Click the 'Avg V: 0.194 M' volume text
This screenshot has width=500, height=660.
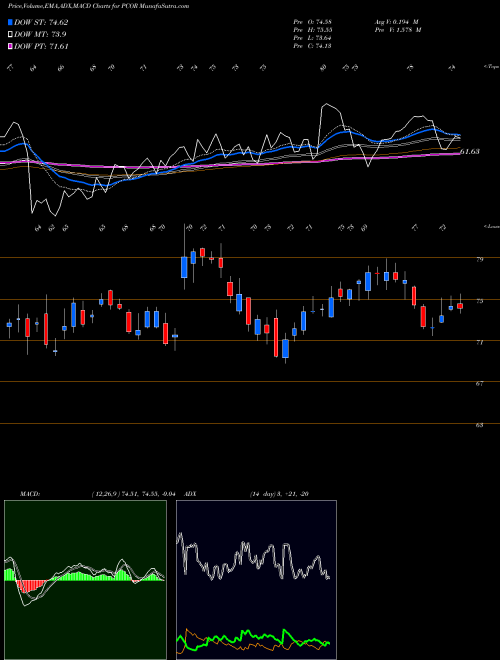pos(396,22)
